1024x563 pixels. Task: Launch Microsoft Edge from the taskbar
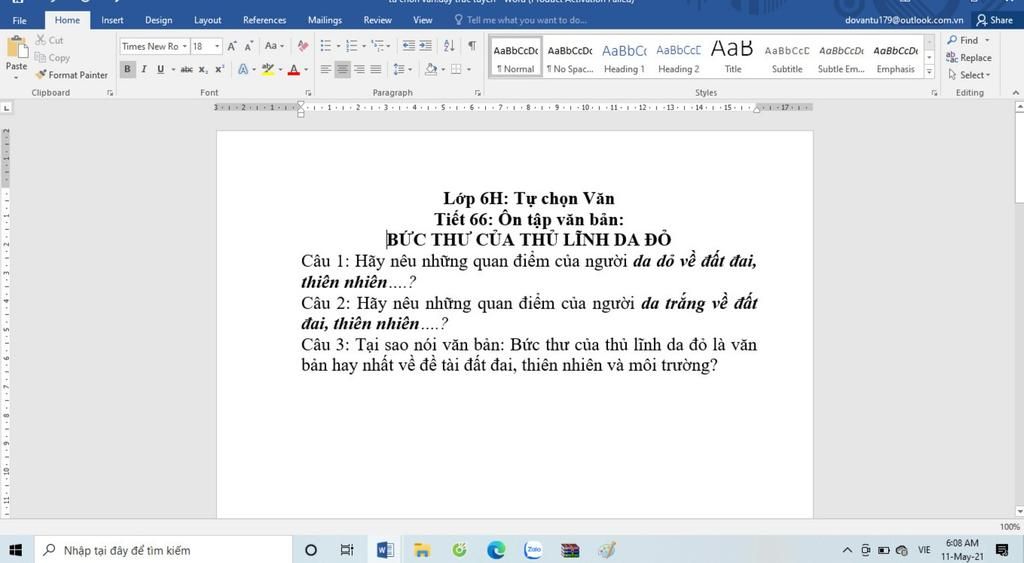coord(496,550)
